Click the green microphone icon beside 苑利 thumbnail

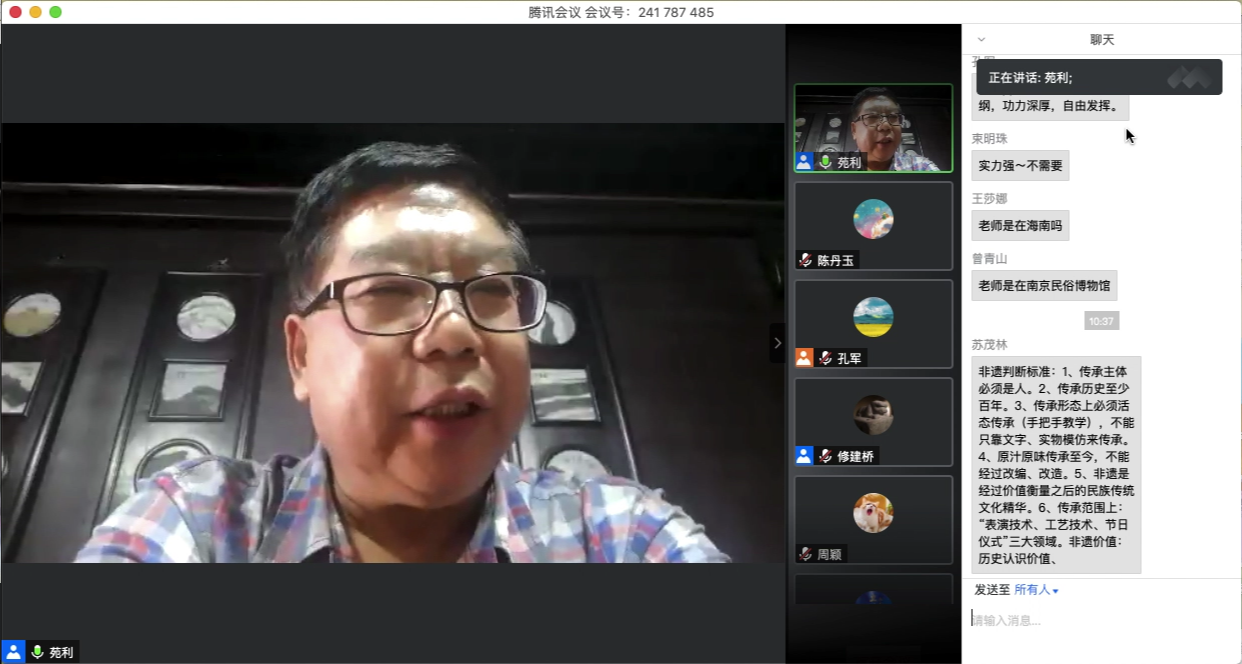[x=826, y=162]
